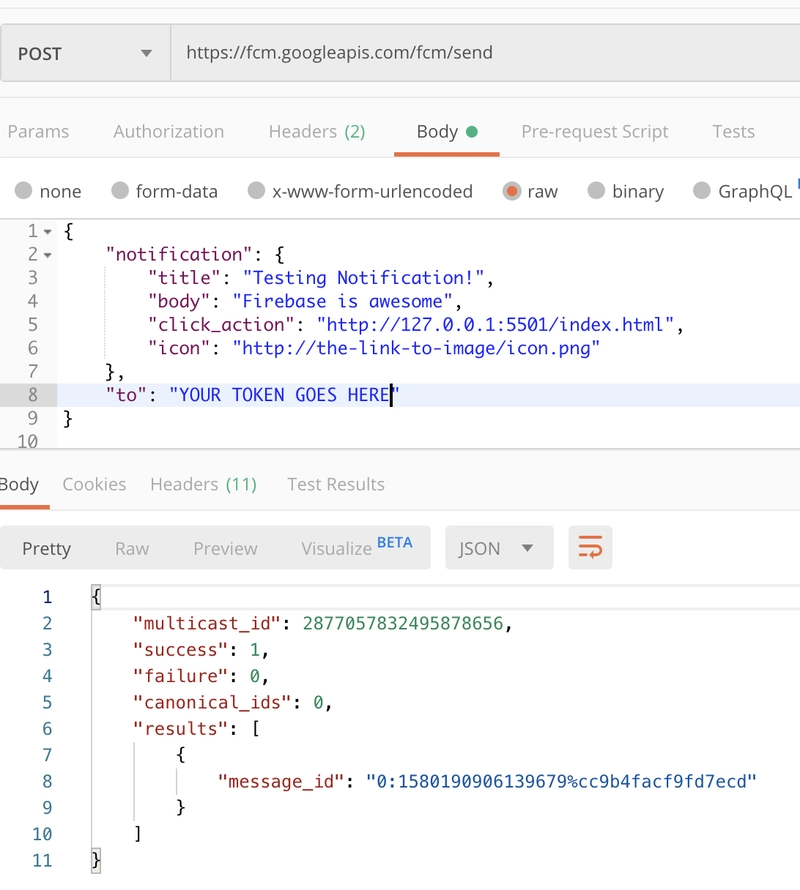The width and height of the screenshot is (800, 890).
Task: Click the icon.png link value
Action: coord(416,347)
